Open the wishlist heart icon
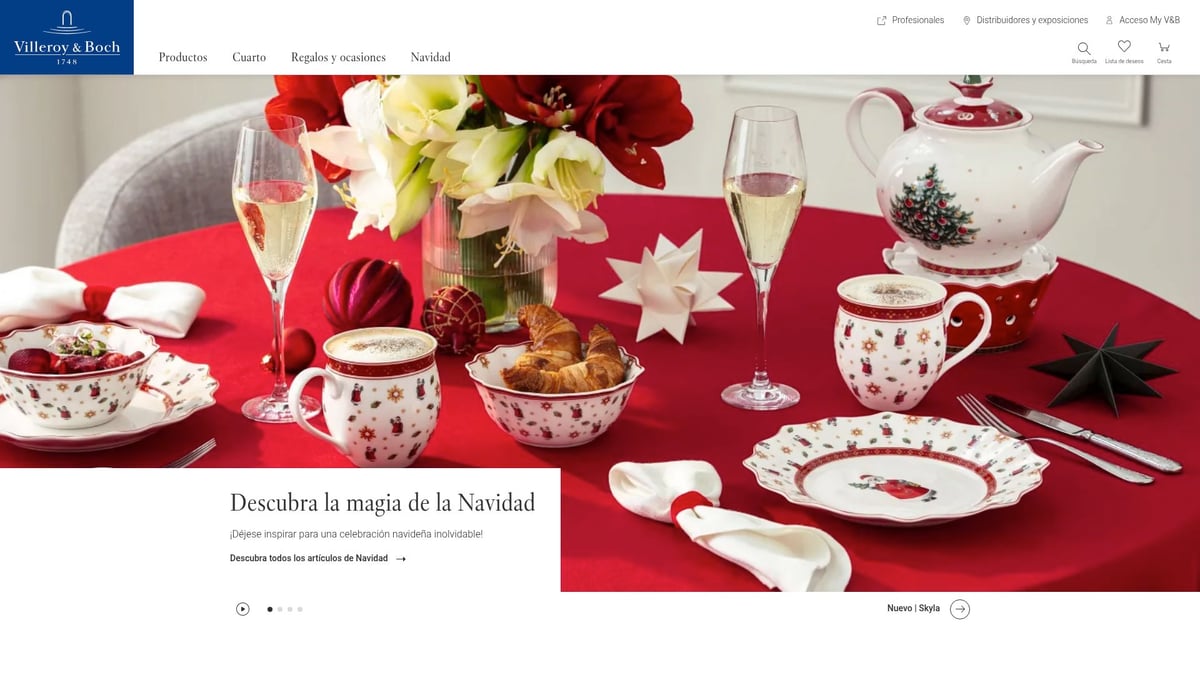 click(x=1124, y=47)
